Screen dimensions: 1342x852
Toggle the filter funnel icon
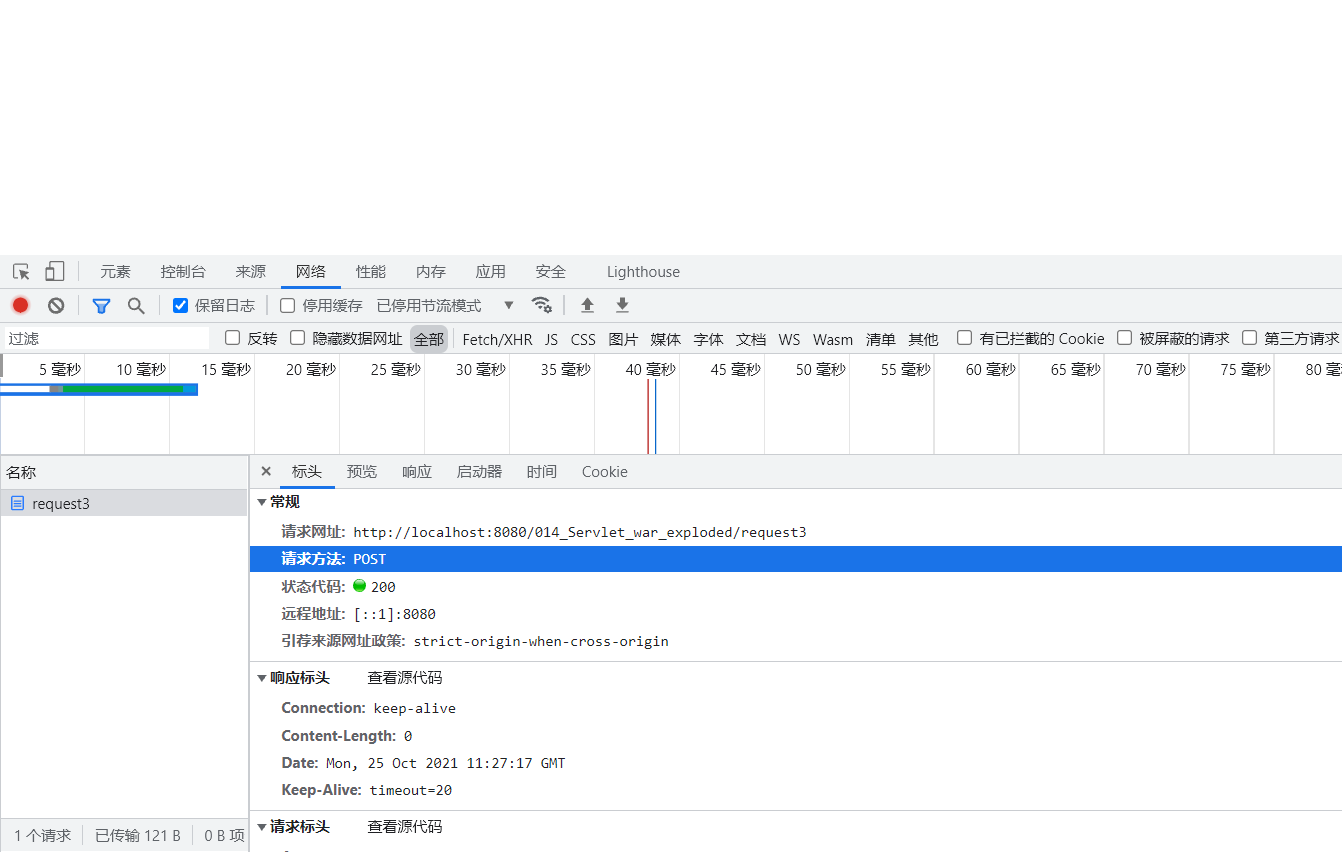(101, 305)
